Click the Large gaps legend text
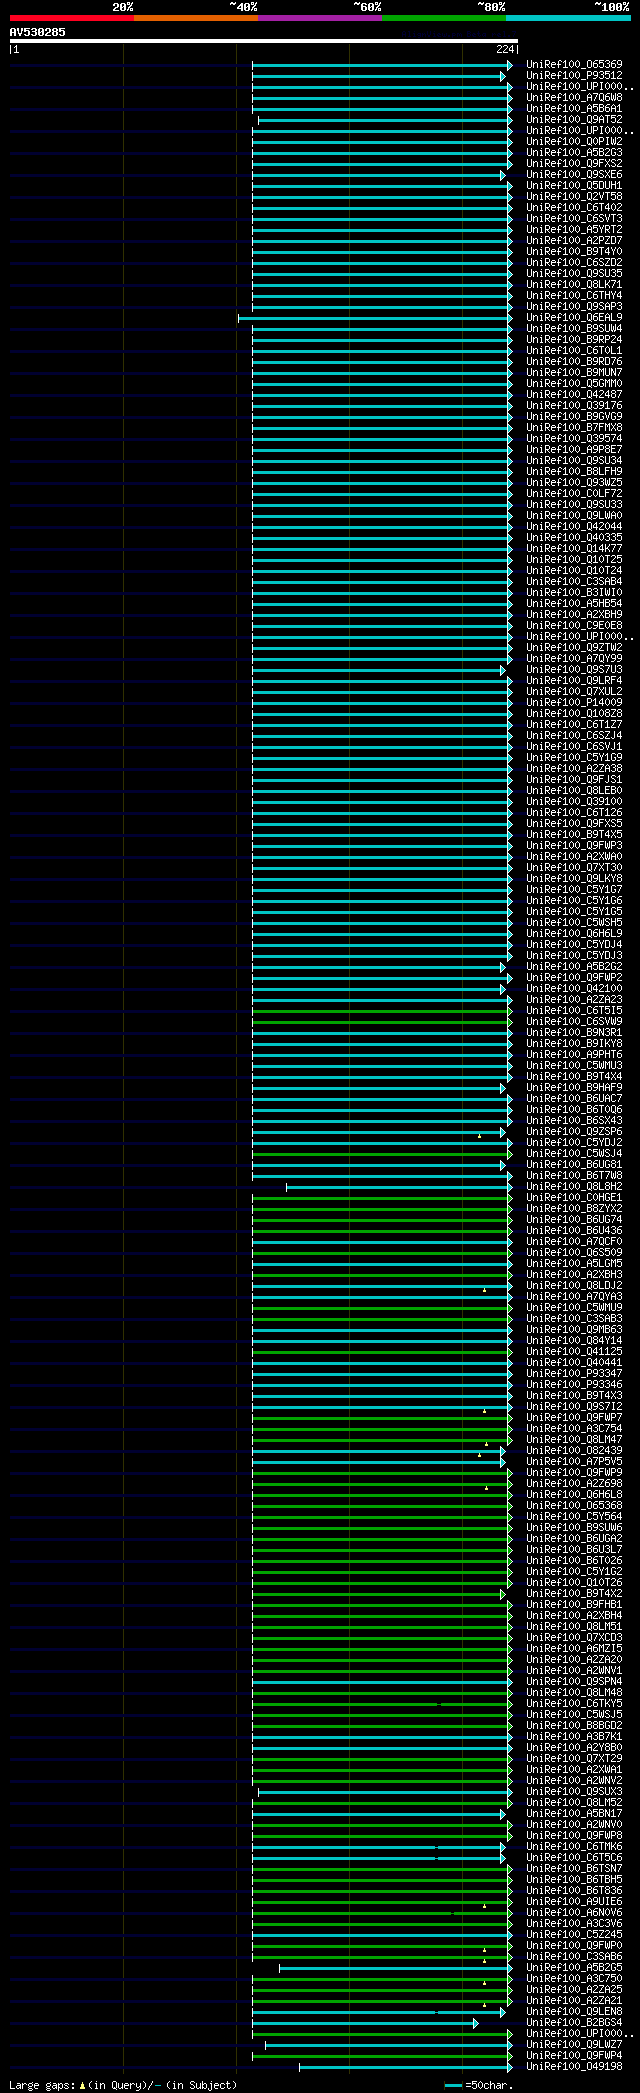The height and width of the screenshot is (2093, 640). 123,2085
